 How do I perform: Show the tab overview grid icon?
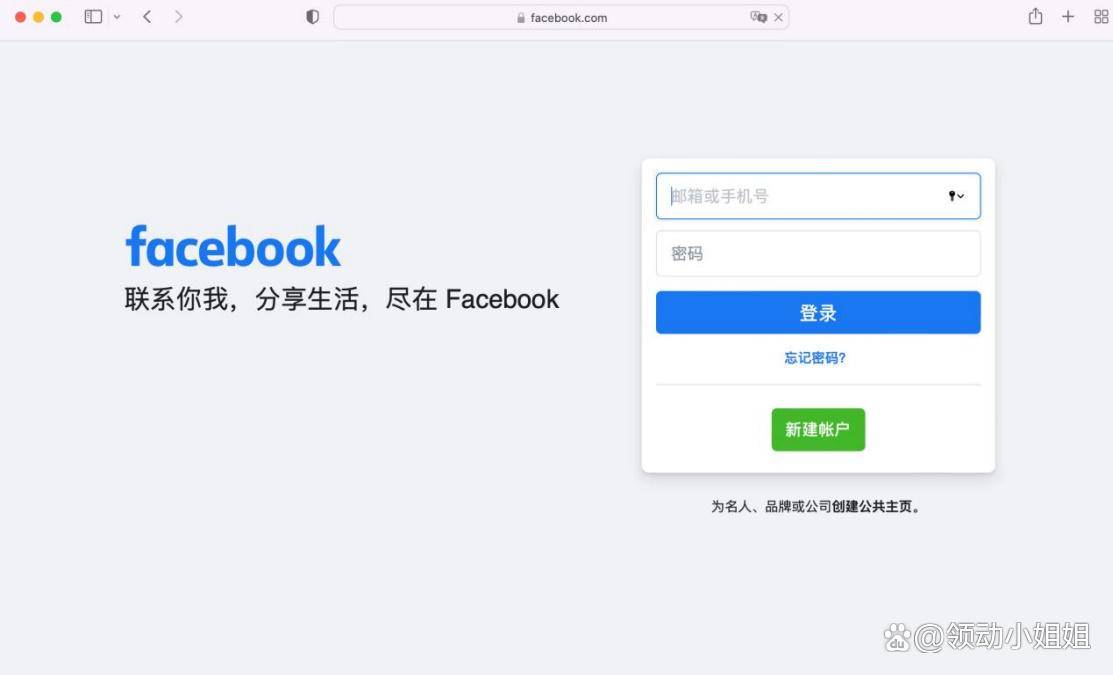coord(1101,17)
